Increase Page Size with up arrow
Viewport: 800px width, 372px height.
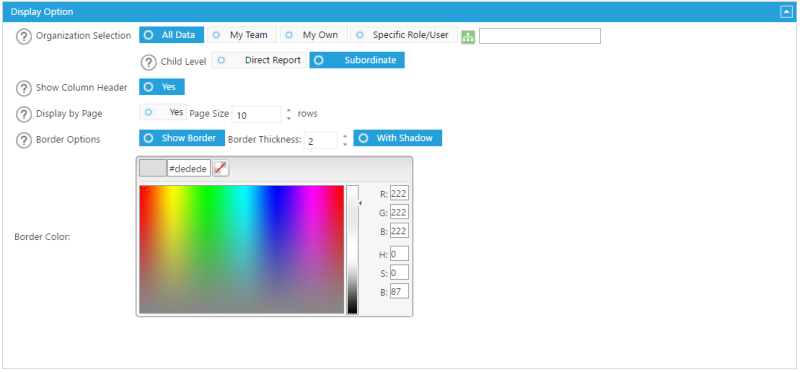289,110
